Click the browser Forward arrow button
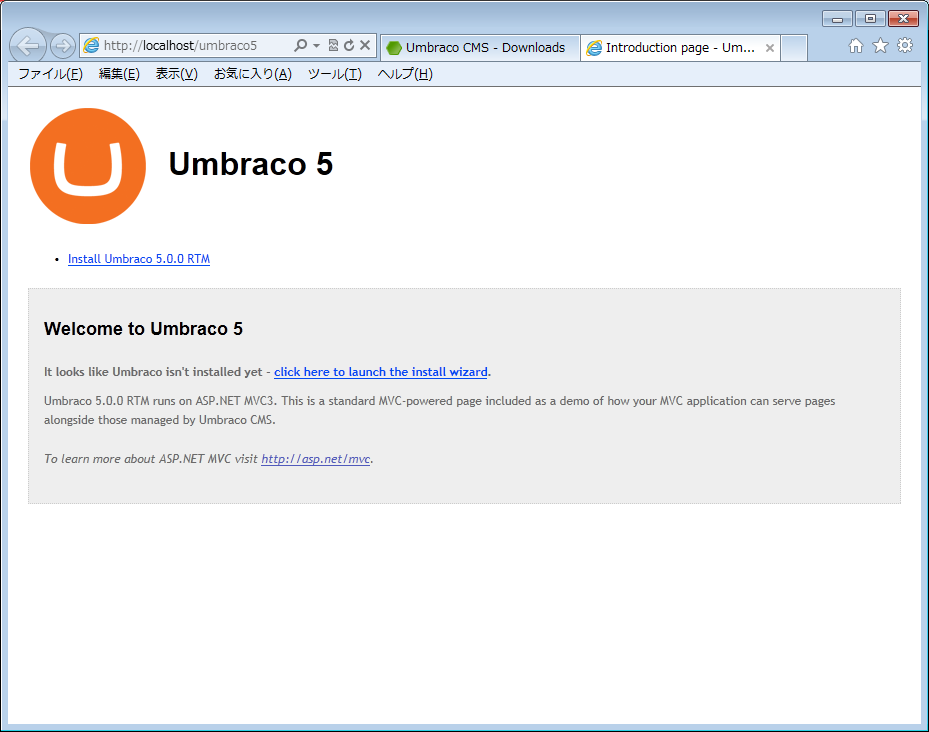The height and width of the screenshot is (732, 929). 62,46
